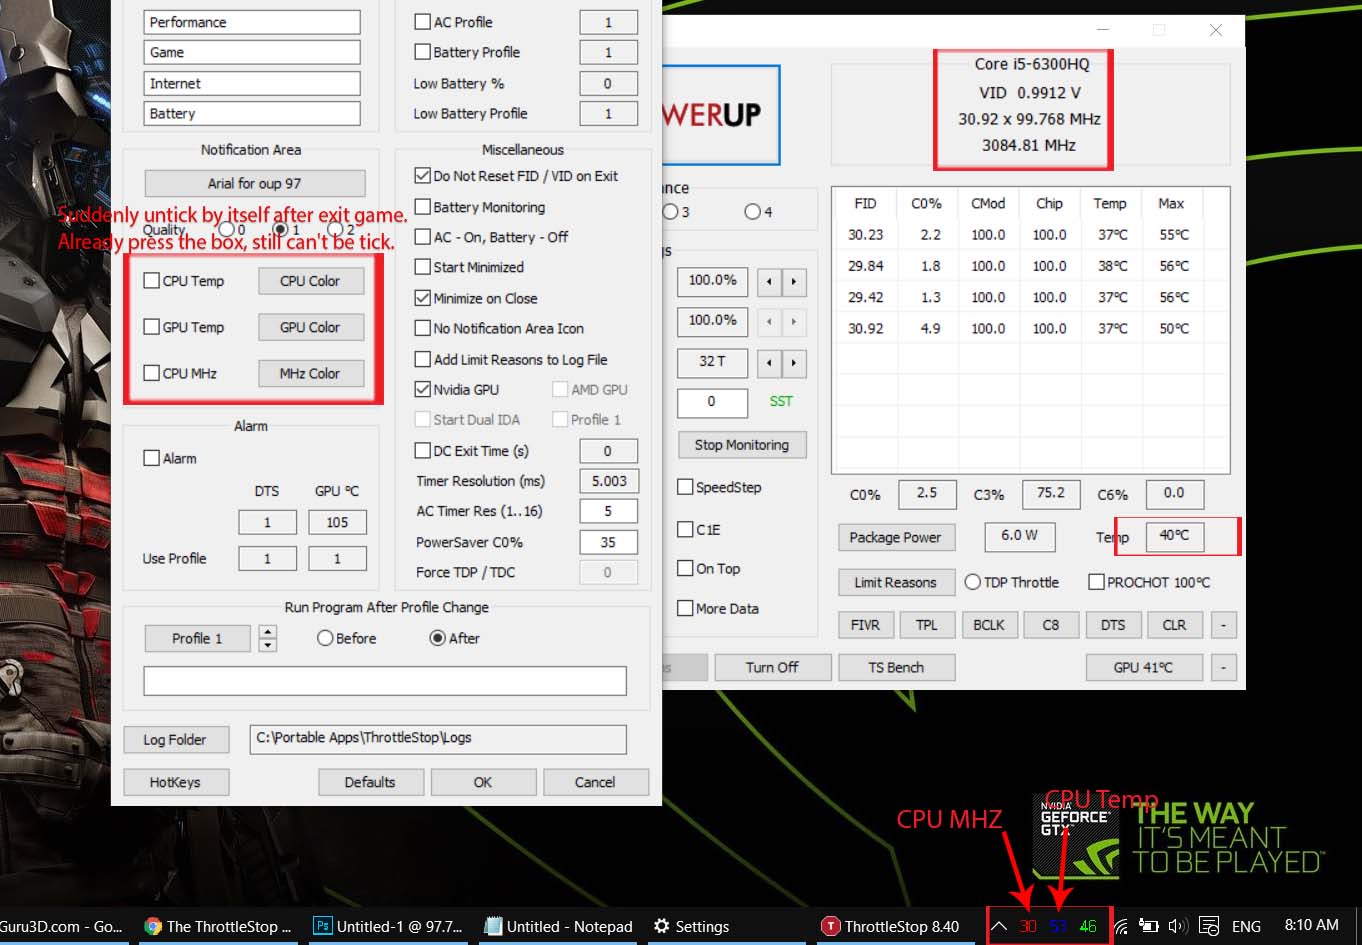The width and height of the screenshot is (1362, 945).
Task: Click the blue CPU temperature tray icon
Action: pos(1058,926)
